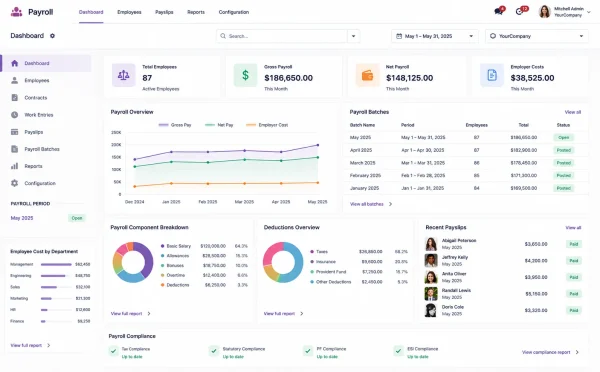Click the Payroll Batches icon in sidebar
The height and width of the screenshot is (372, 600).
pyautogui.click(x=15, y=149)
